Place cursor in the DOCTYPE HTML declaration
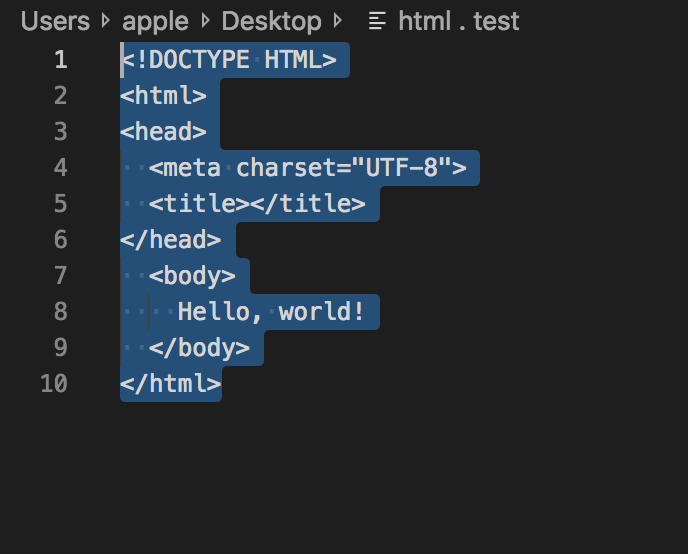This screenshot has width=688, height=554. pyautogui.click(x=229, y=60)
